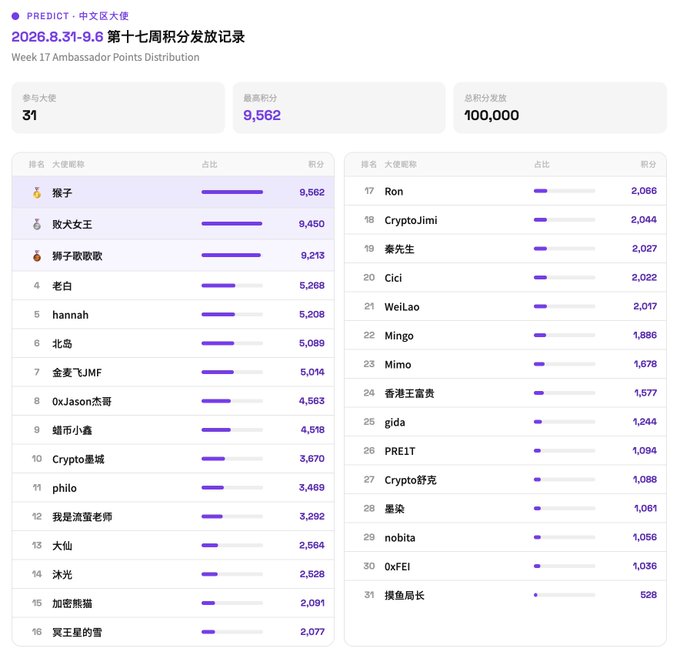The height and width of the screenshot is (655, 680).
Task: Click the score 4,563 for 0xJason杰哥
Action: point(311,401)
